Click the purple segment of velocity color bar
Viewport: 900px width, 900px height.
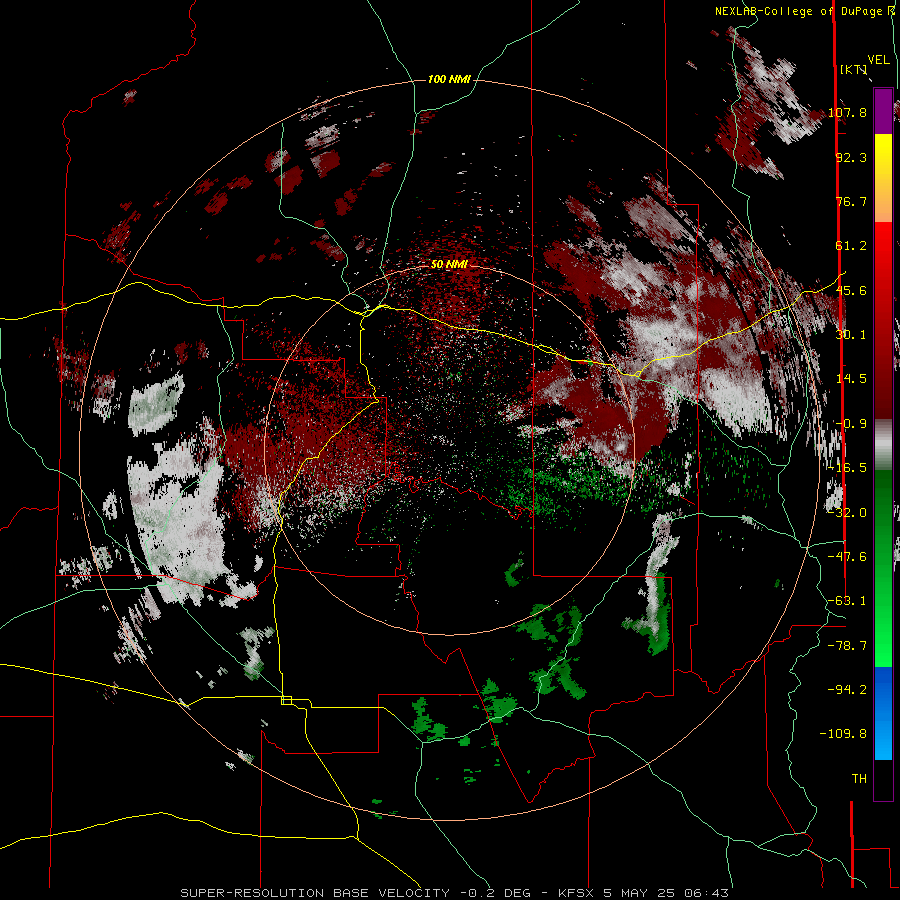[x=883, y=111]
